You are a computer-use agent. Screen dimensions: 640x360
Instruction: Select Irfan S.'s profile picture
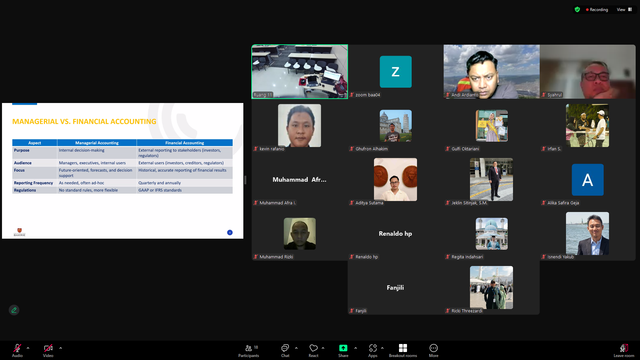click(587, 125)
